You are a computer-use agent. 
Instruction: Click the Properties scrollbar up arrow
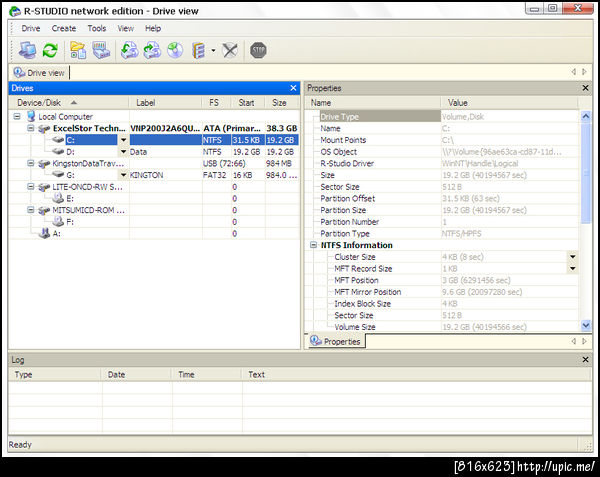585,116
